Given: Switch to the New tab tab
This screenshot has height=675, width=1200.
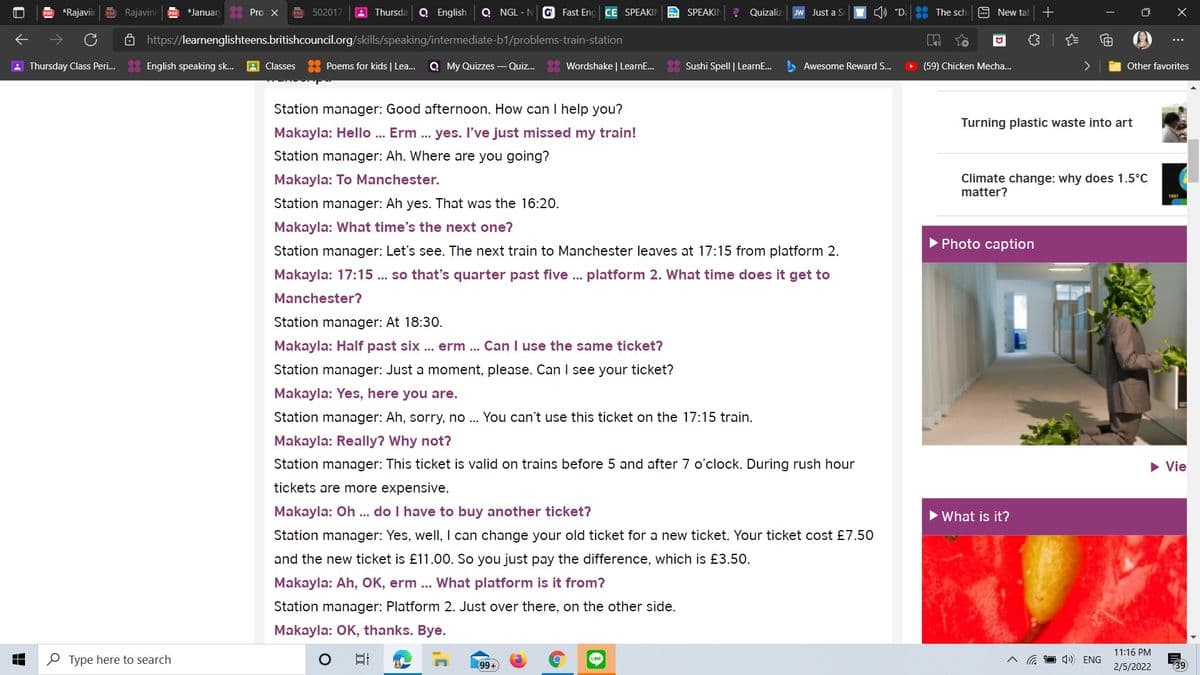Looking at the screenshot, I should click(x=1004, y=12).
